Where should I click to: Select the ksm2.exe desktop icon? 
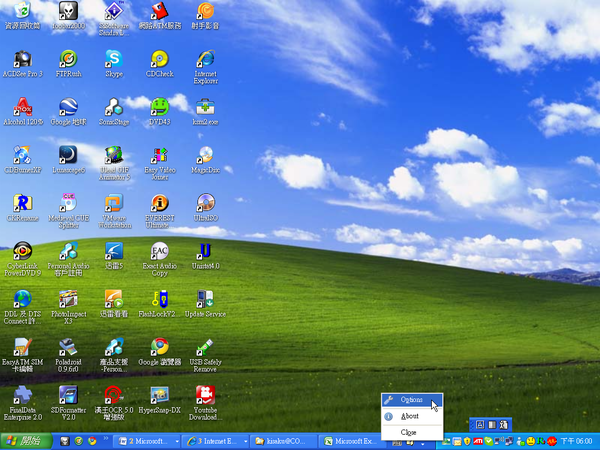coord(206,112)
